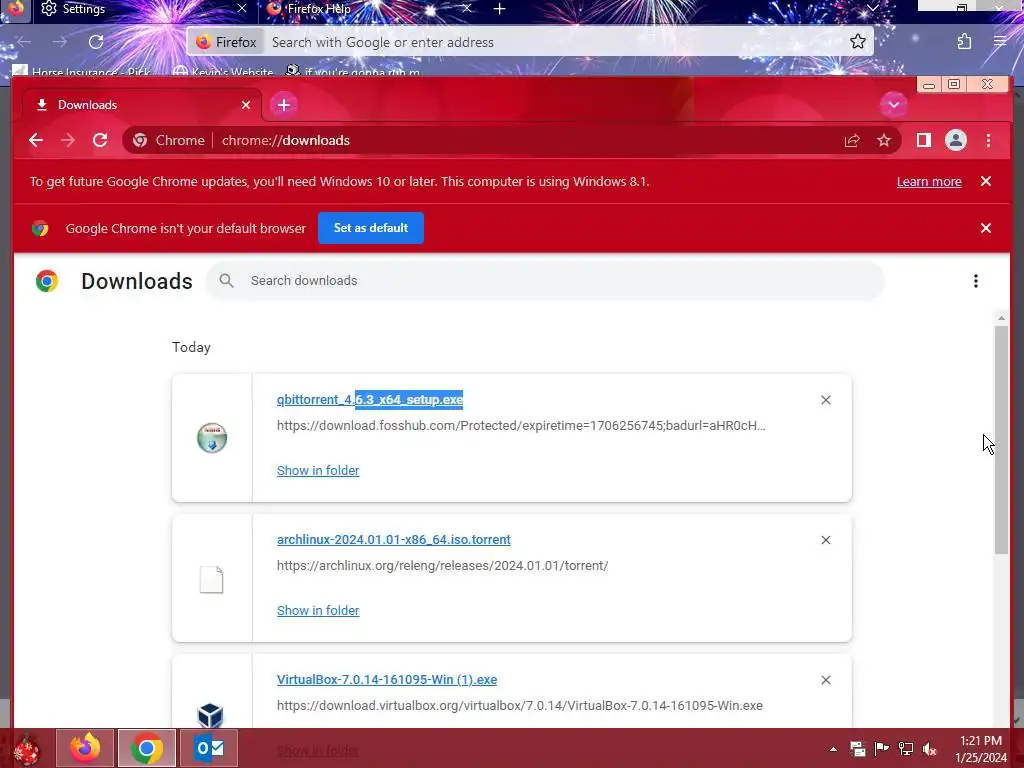
Task: Click the VirtualBox cube file icon
Action: tap(211, 715)
